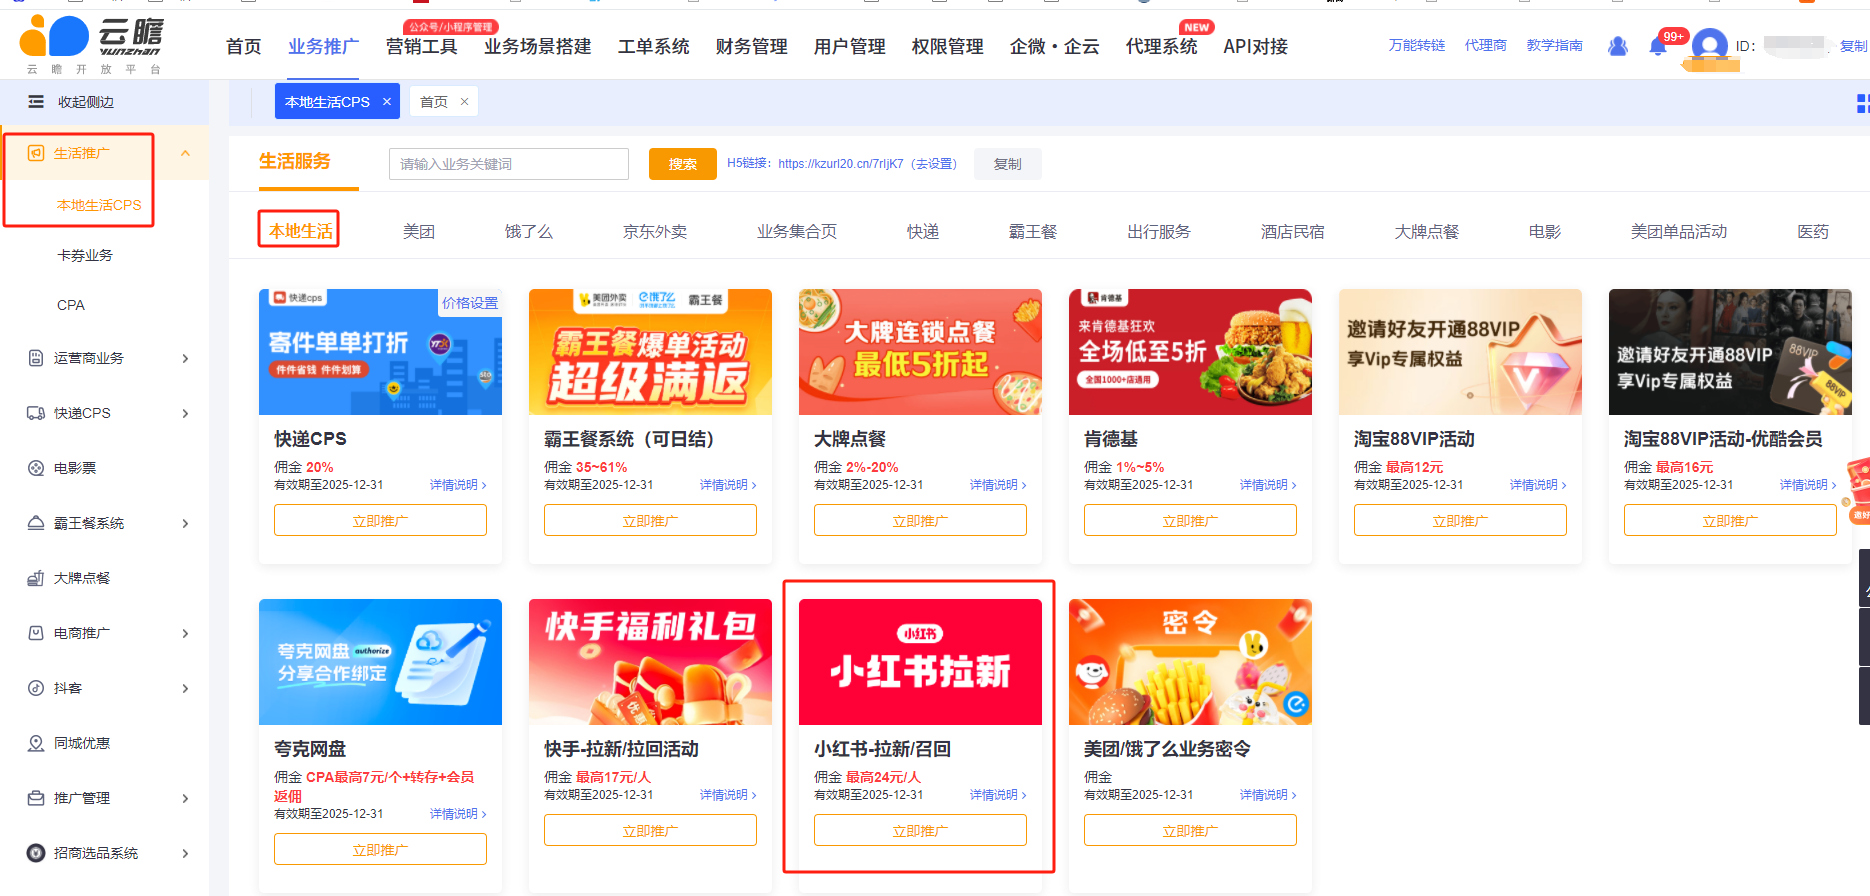1870x896 pixels.
Task: Click the 云瞻 logo
Action: pos(92,45)
